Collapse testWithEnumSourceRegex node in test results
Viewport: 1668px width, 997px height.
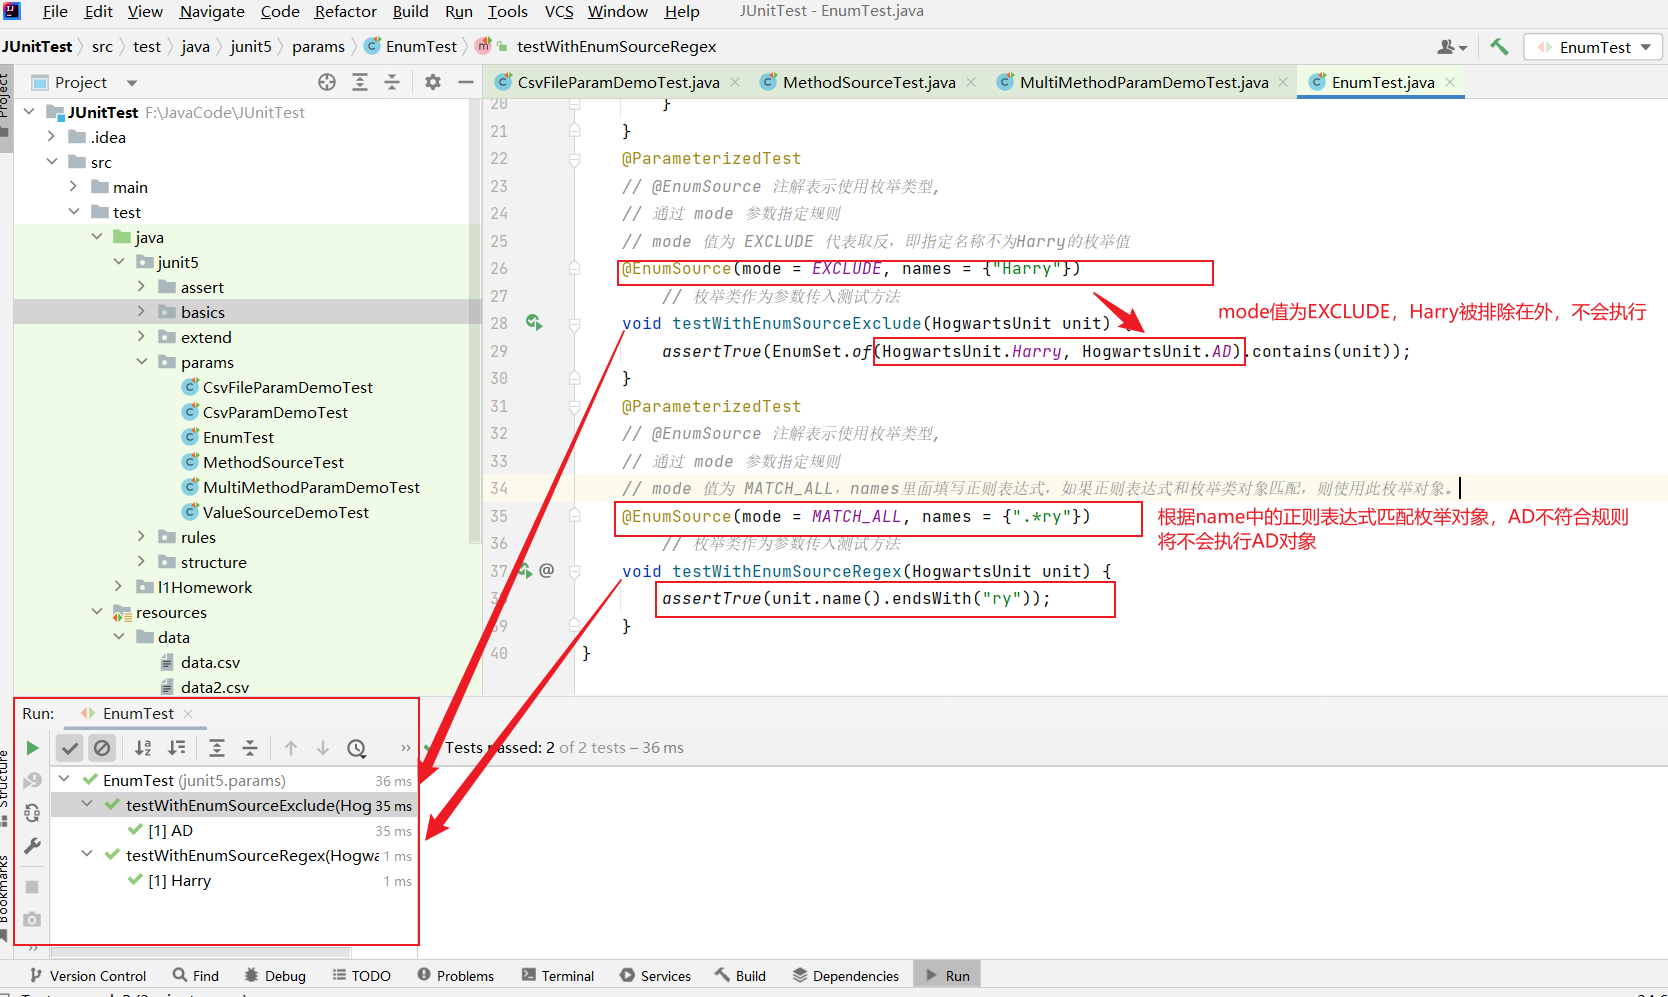tap(87, 855)
